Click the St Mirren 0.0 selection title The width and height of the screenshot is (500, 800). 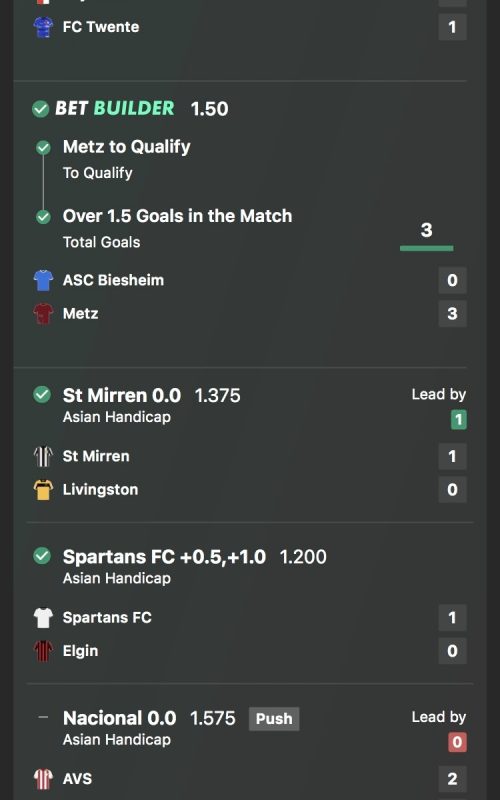(x=121, y=395)
